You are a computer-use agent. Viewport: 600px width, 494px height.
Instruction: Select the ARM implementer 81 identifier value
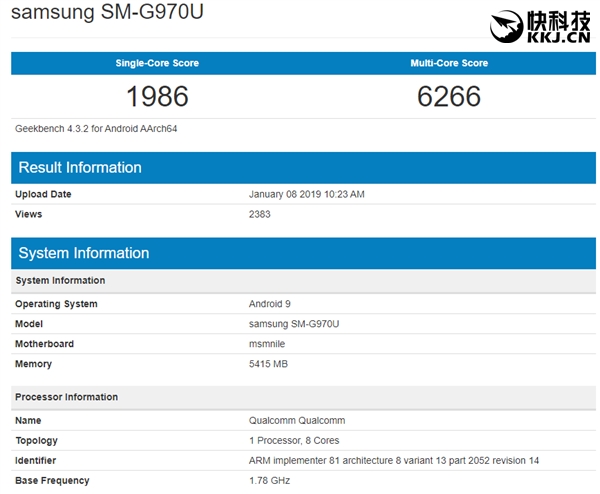point(394,460)
